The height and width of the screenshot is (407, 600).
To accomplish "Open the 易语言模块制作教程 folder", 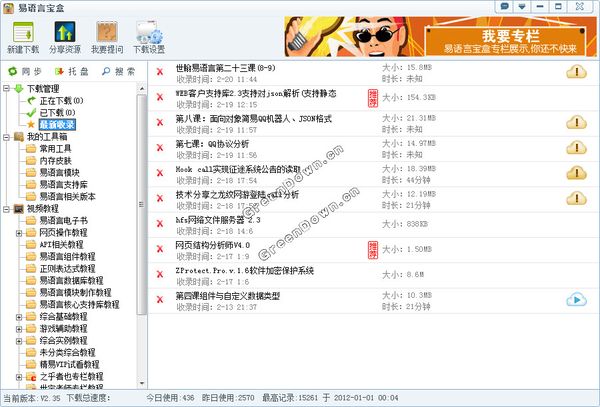I will tap(75, 293).
